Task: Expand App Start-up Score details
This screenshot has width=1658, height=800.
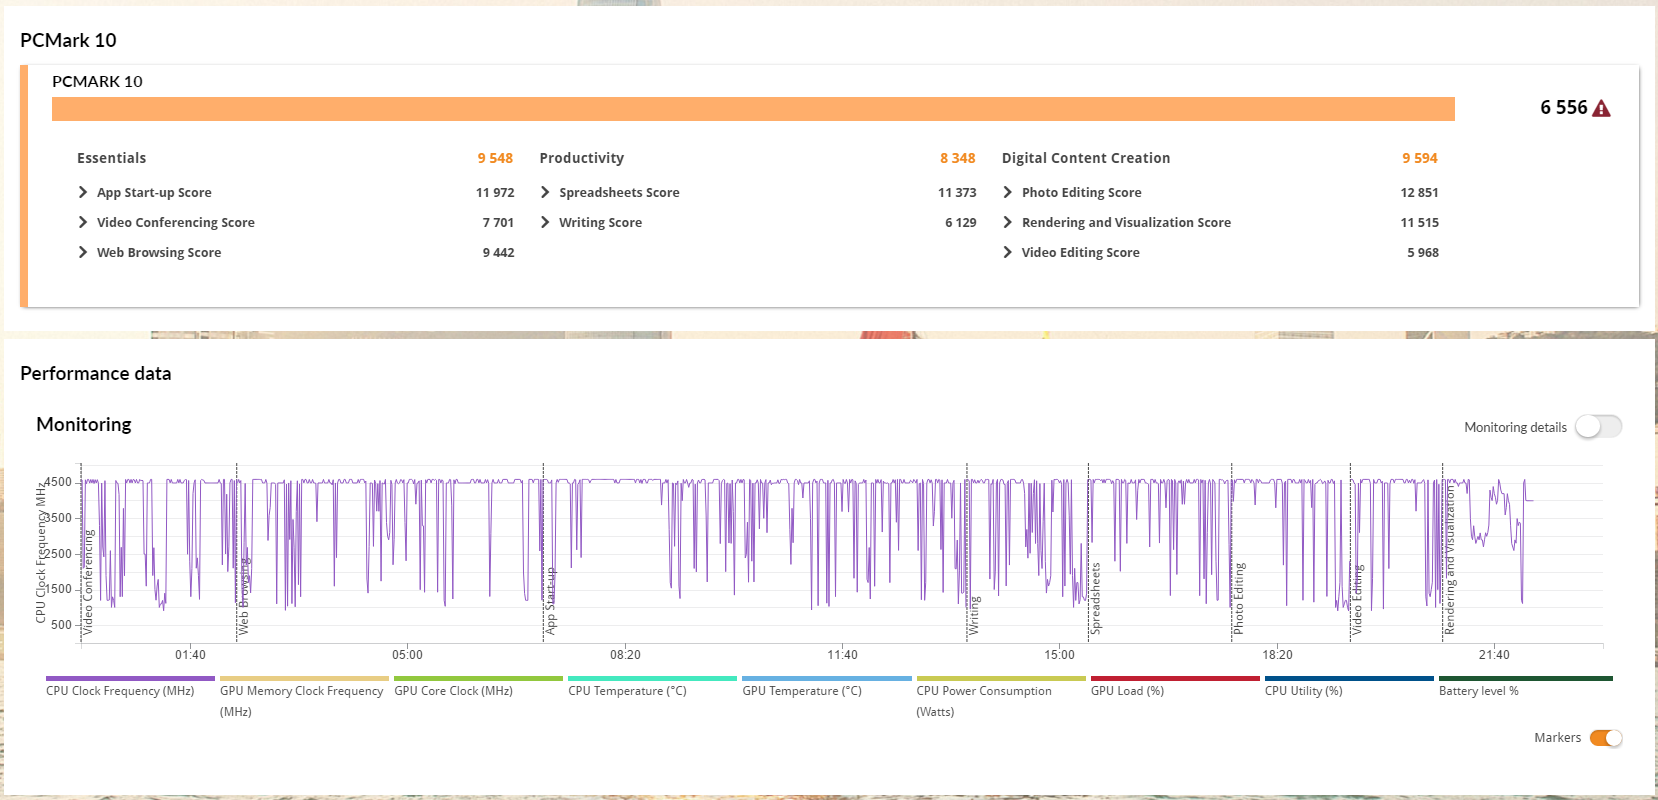Action: [x=83, y=192]
